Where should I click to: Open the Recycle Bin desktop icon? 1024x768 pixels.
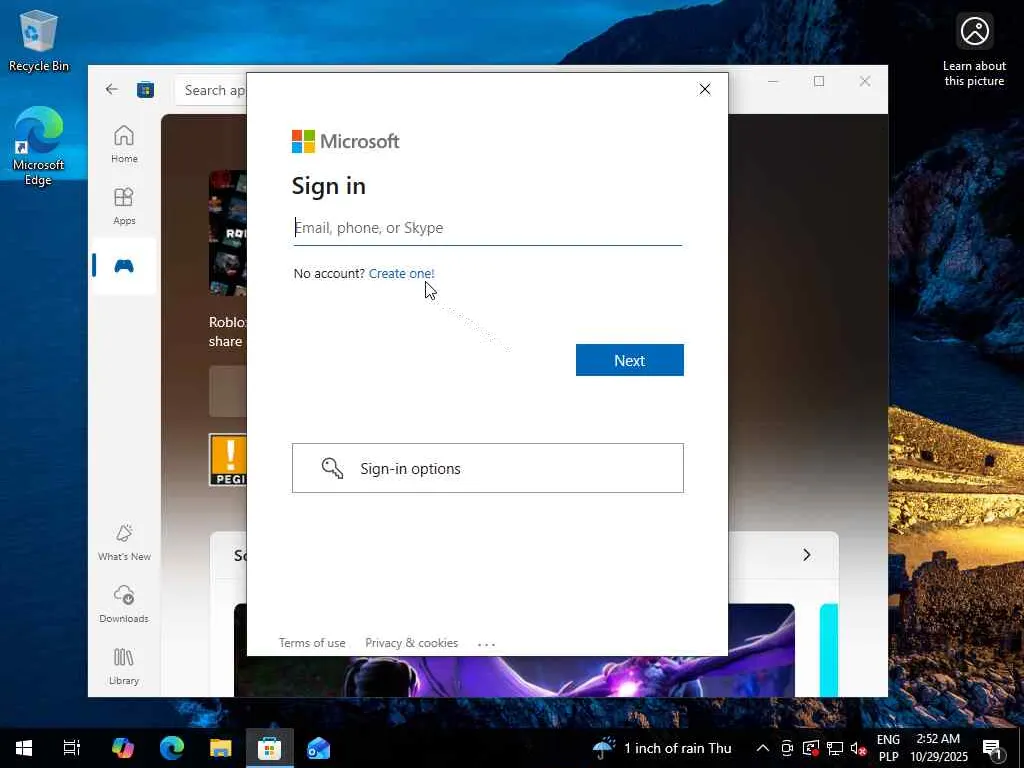[39, 40]
